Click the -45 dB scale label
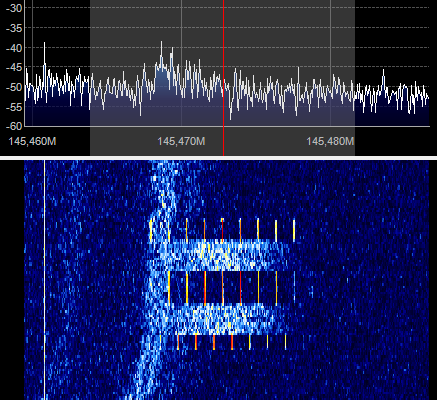Image resolution: width=437 pixels, height=400 pixels. [x=14, y=67]
